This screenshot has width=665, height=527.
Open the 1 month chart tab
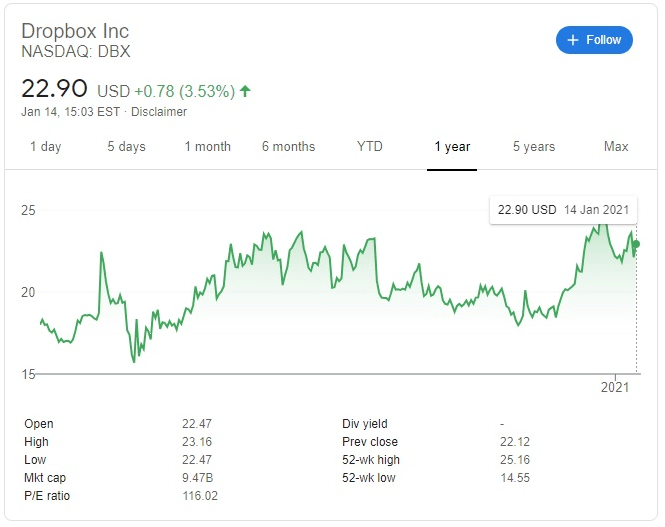tap(208, 147)
